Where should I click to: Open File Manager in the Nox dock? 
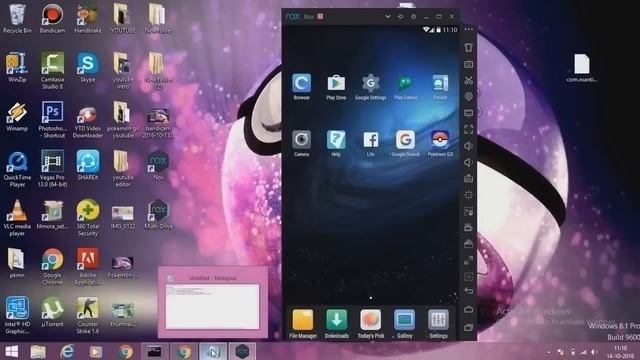[x=303, y=324]
